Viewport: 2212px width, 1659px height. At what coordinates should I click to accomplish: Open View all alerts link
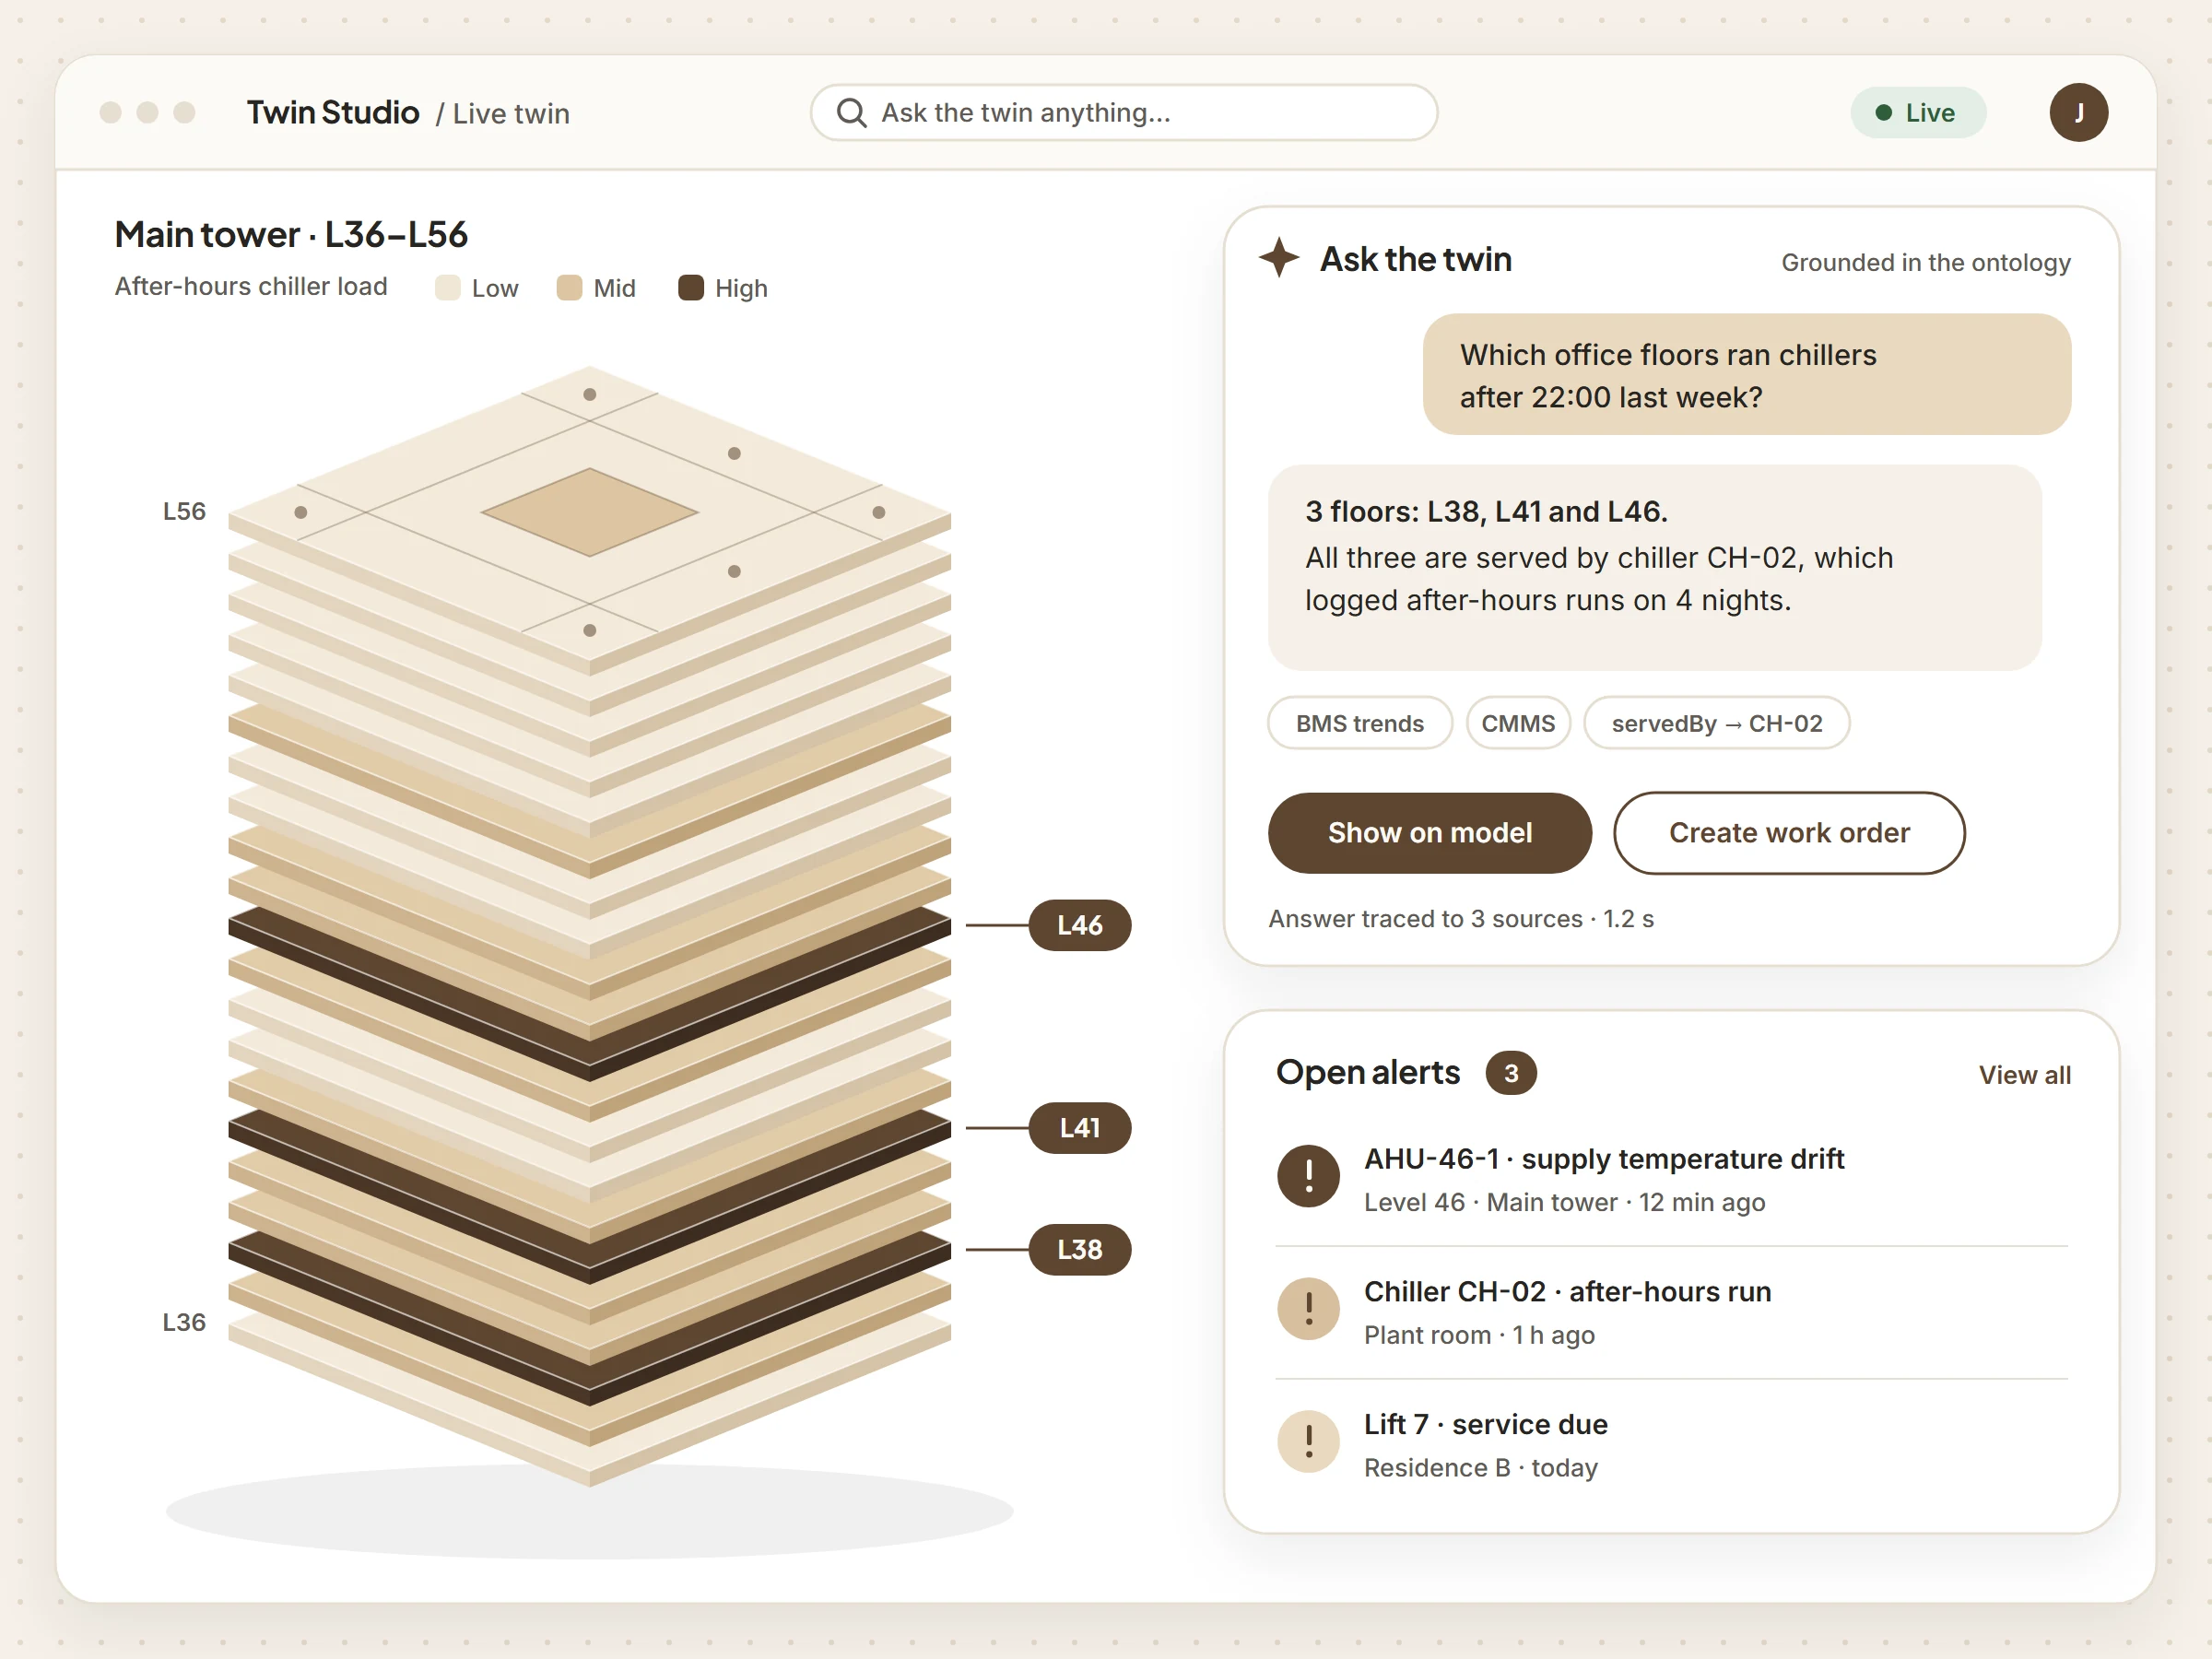[x=2024, y=1075]
